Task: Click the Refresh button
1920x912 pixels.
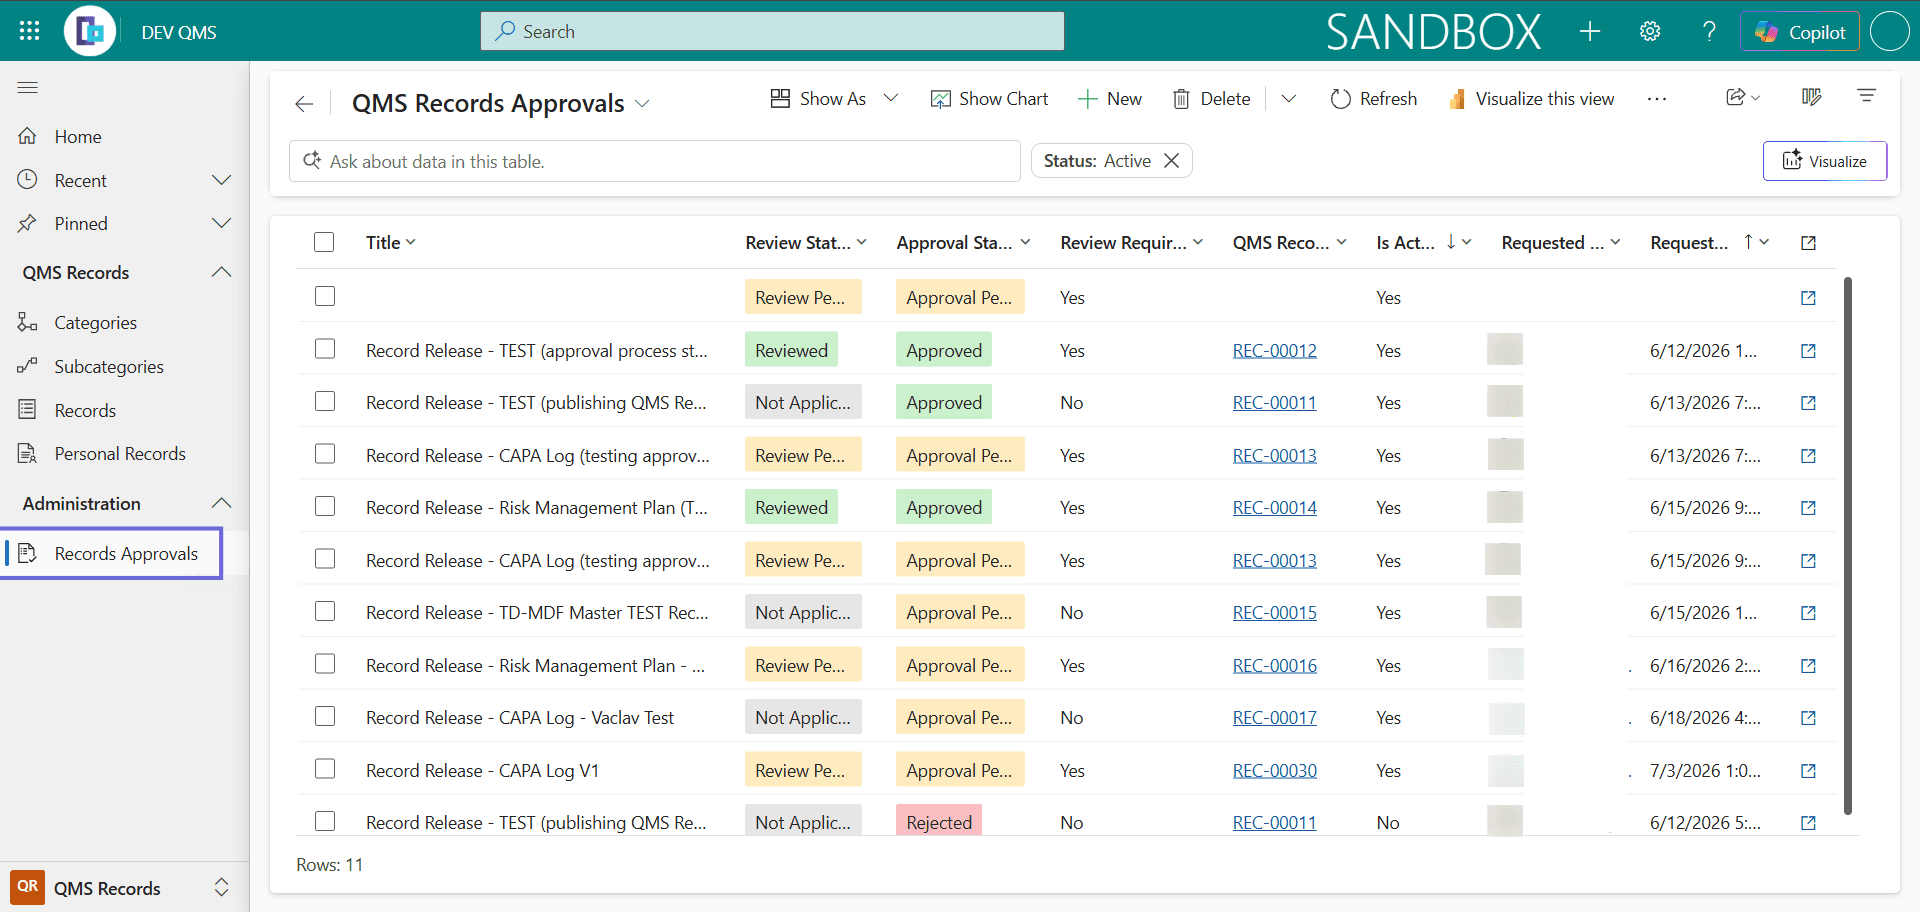Action: pyautogui.click(x=1374, y=98)
